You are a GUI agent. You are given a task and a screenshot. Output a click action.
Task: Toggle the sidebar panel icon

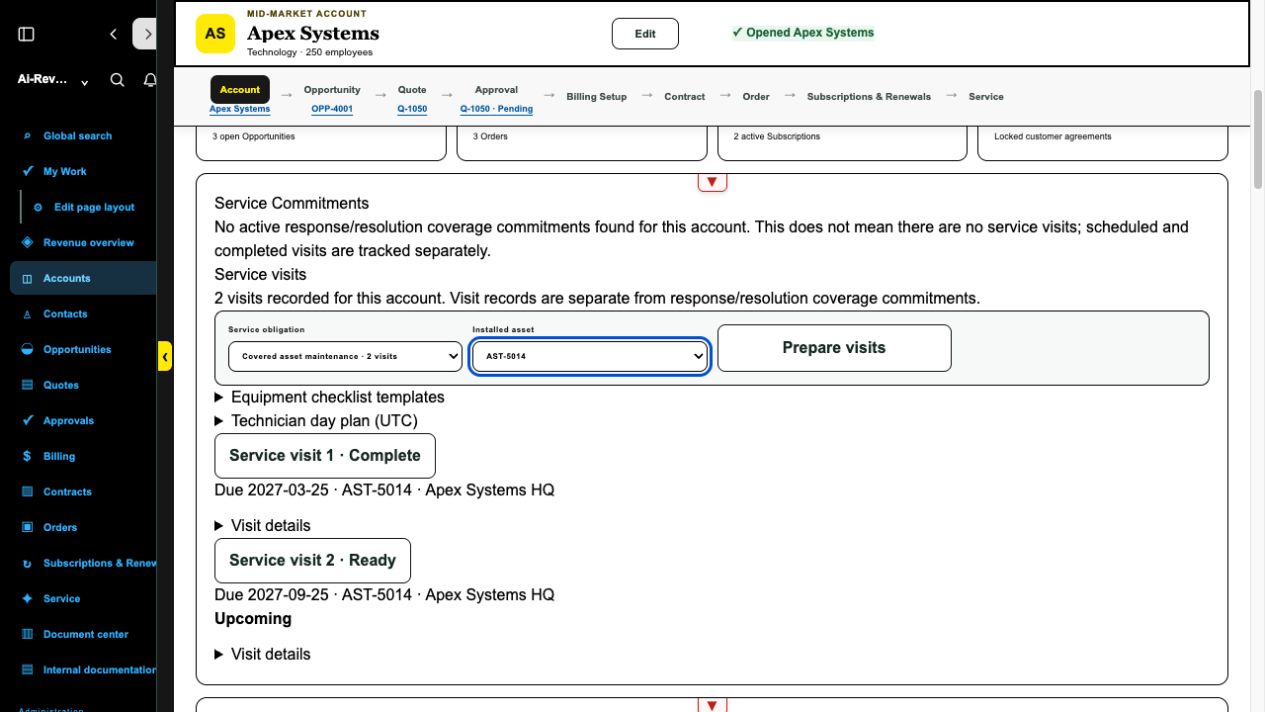pos(27,34)
